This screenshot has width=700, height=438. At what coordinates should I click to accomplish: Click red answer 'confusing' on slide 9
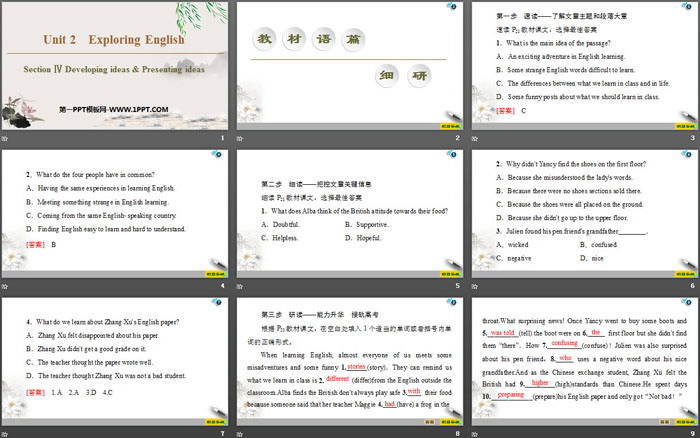(x=564, y=343)
